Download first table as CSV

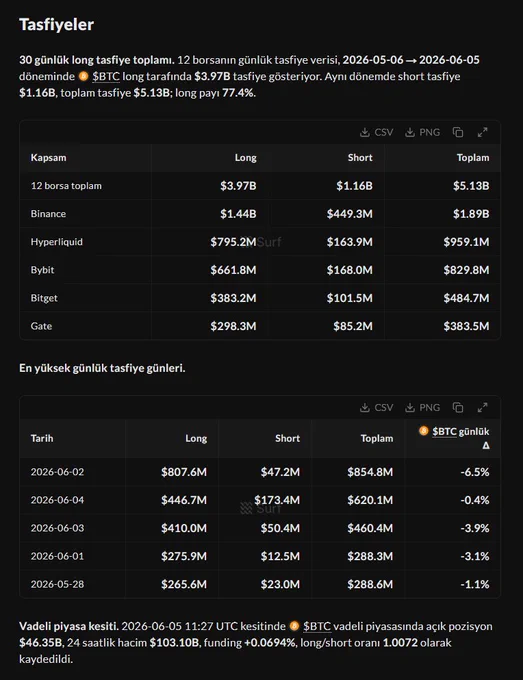pyautogui.click(x=376, y=132)
